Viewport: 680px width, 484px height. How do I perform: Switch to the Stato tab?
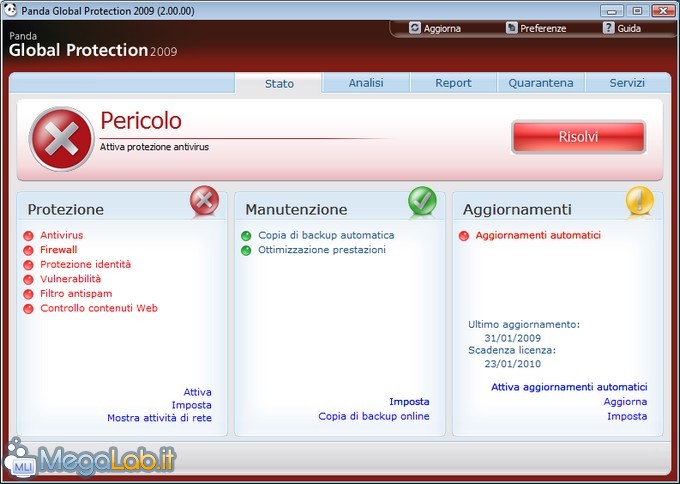[x=279, y=83]
